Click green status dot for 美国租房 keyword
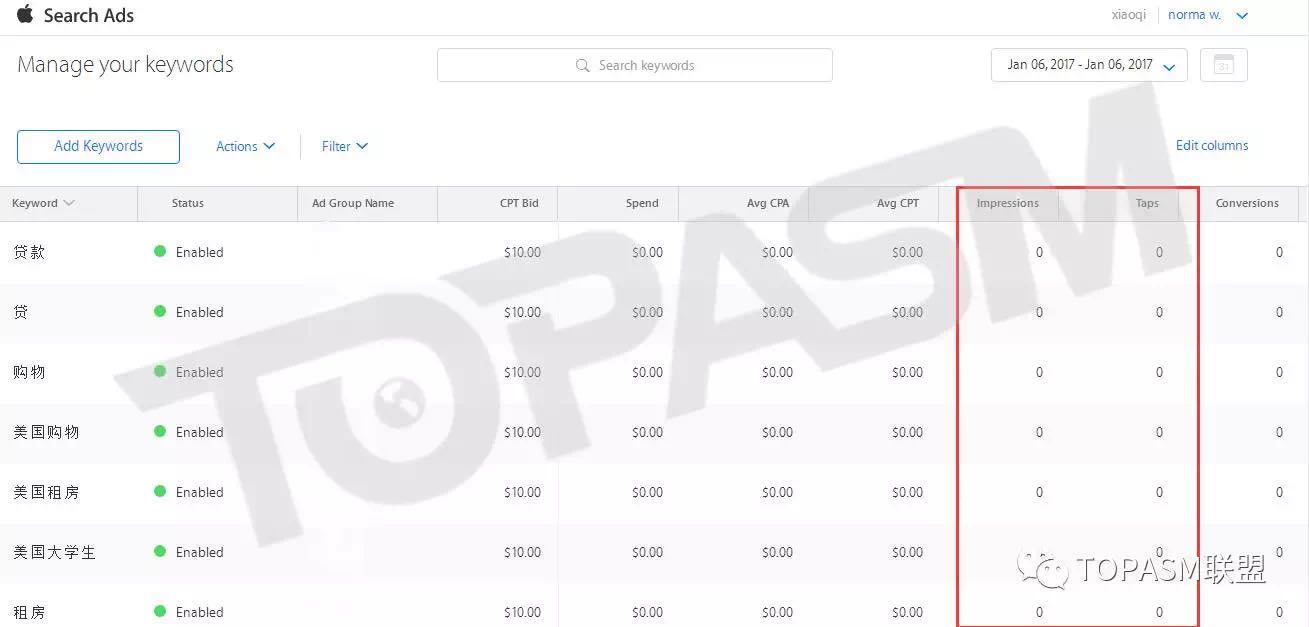The width and height of the screenshot is (1309, 627). click(x=160, y=492)
